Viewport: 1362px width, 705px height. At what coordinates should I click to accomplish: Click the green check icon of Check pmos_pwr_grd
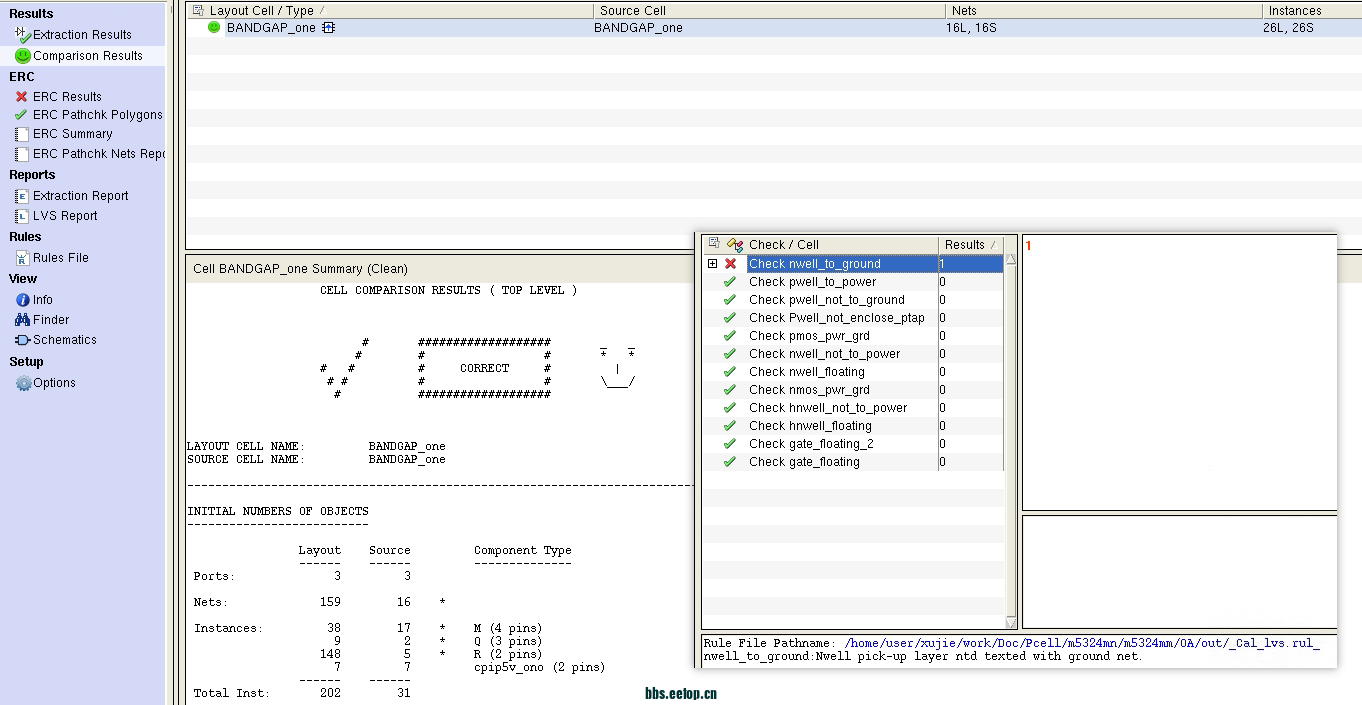pyautogui.click(x=731, y=336)
